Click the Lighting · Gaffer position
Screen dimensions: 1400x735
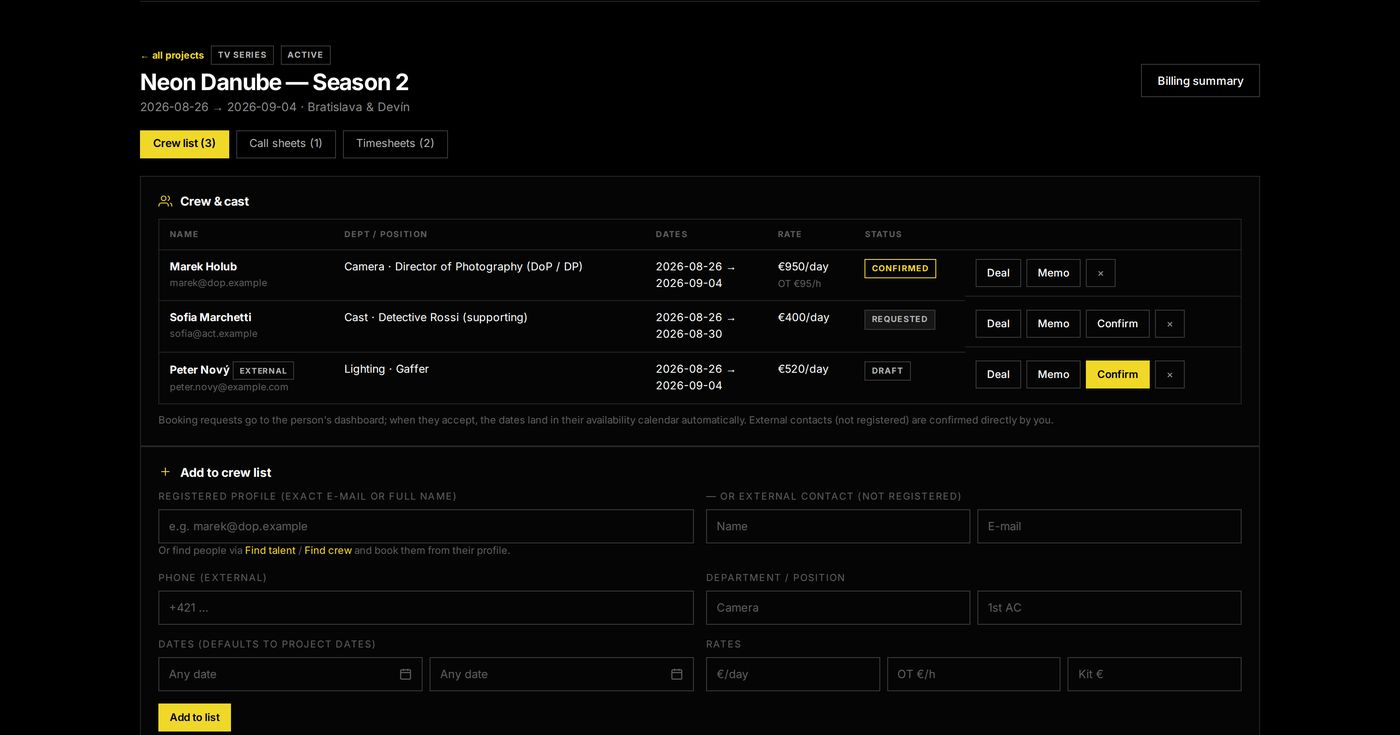pos(386,369)
